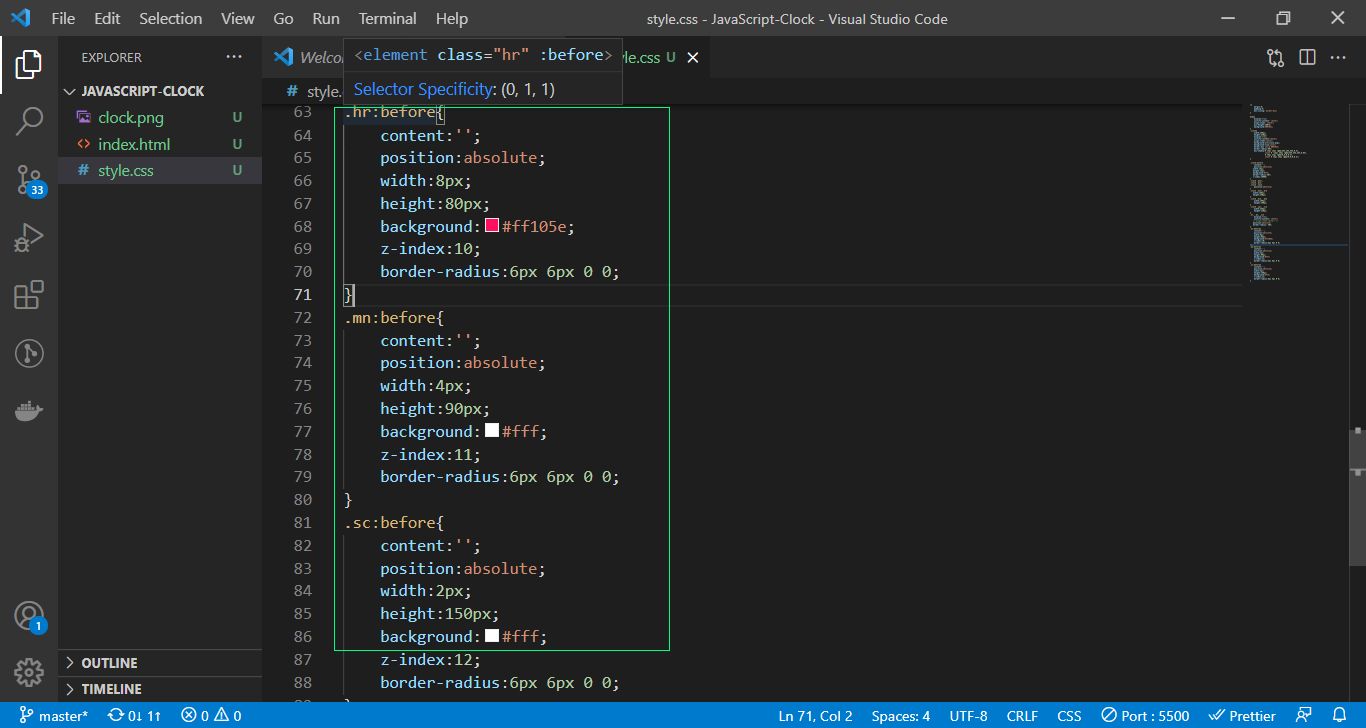Open the Search view in activity bar
1366x728 pixels.
[29, 122]
